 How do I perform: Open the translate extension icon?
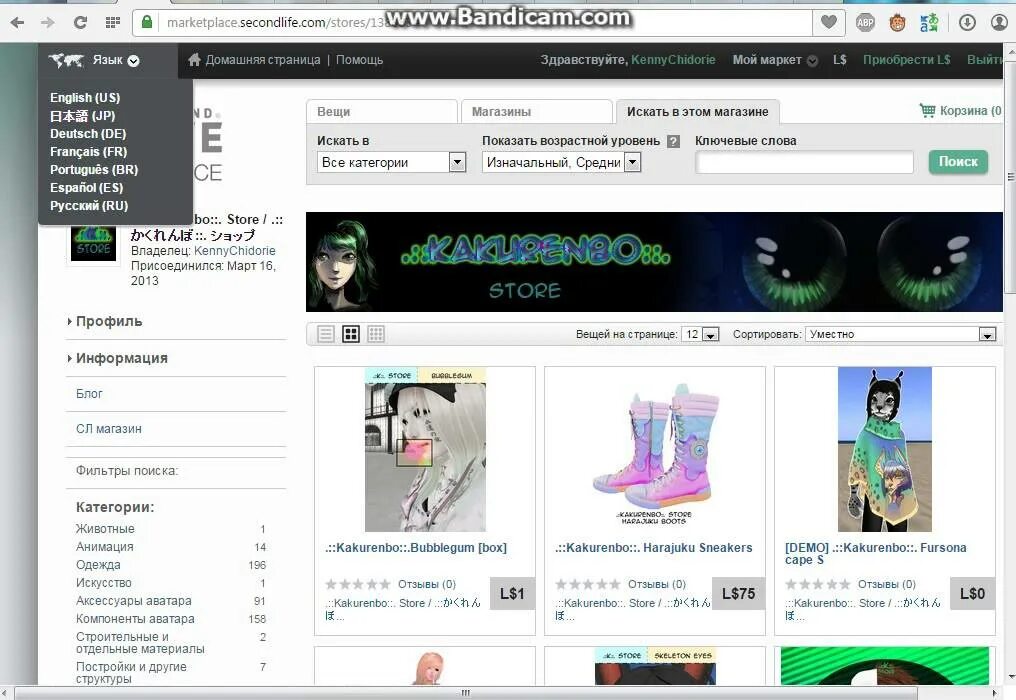(929, 23)
